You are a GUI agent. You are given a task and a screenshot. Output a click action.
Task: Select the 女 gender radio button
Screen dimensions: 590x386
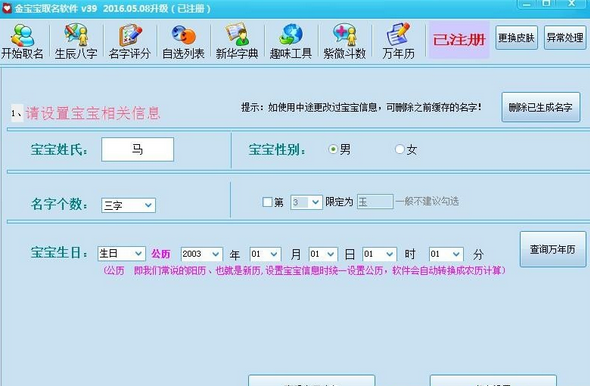click(399, 149)
